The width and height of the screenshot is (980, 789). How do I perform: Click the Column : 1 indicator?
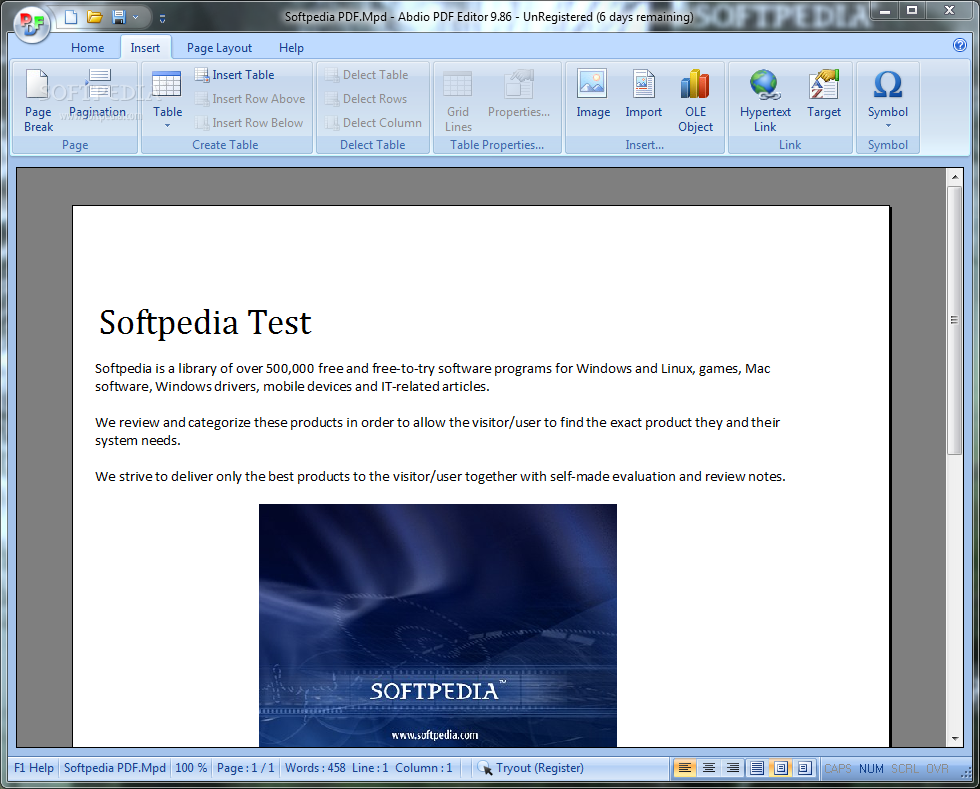(x=424, y=768)
